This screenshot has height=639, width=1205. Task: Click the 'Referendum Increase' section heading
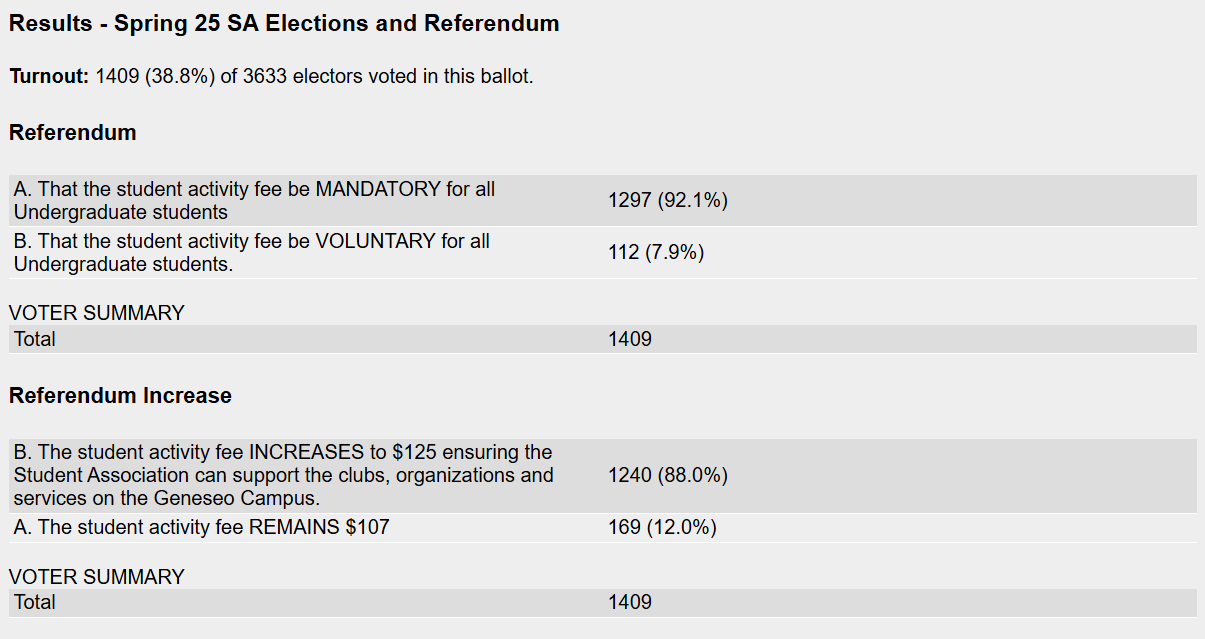pos(120,396)
